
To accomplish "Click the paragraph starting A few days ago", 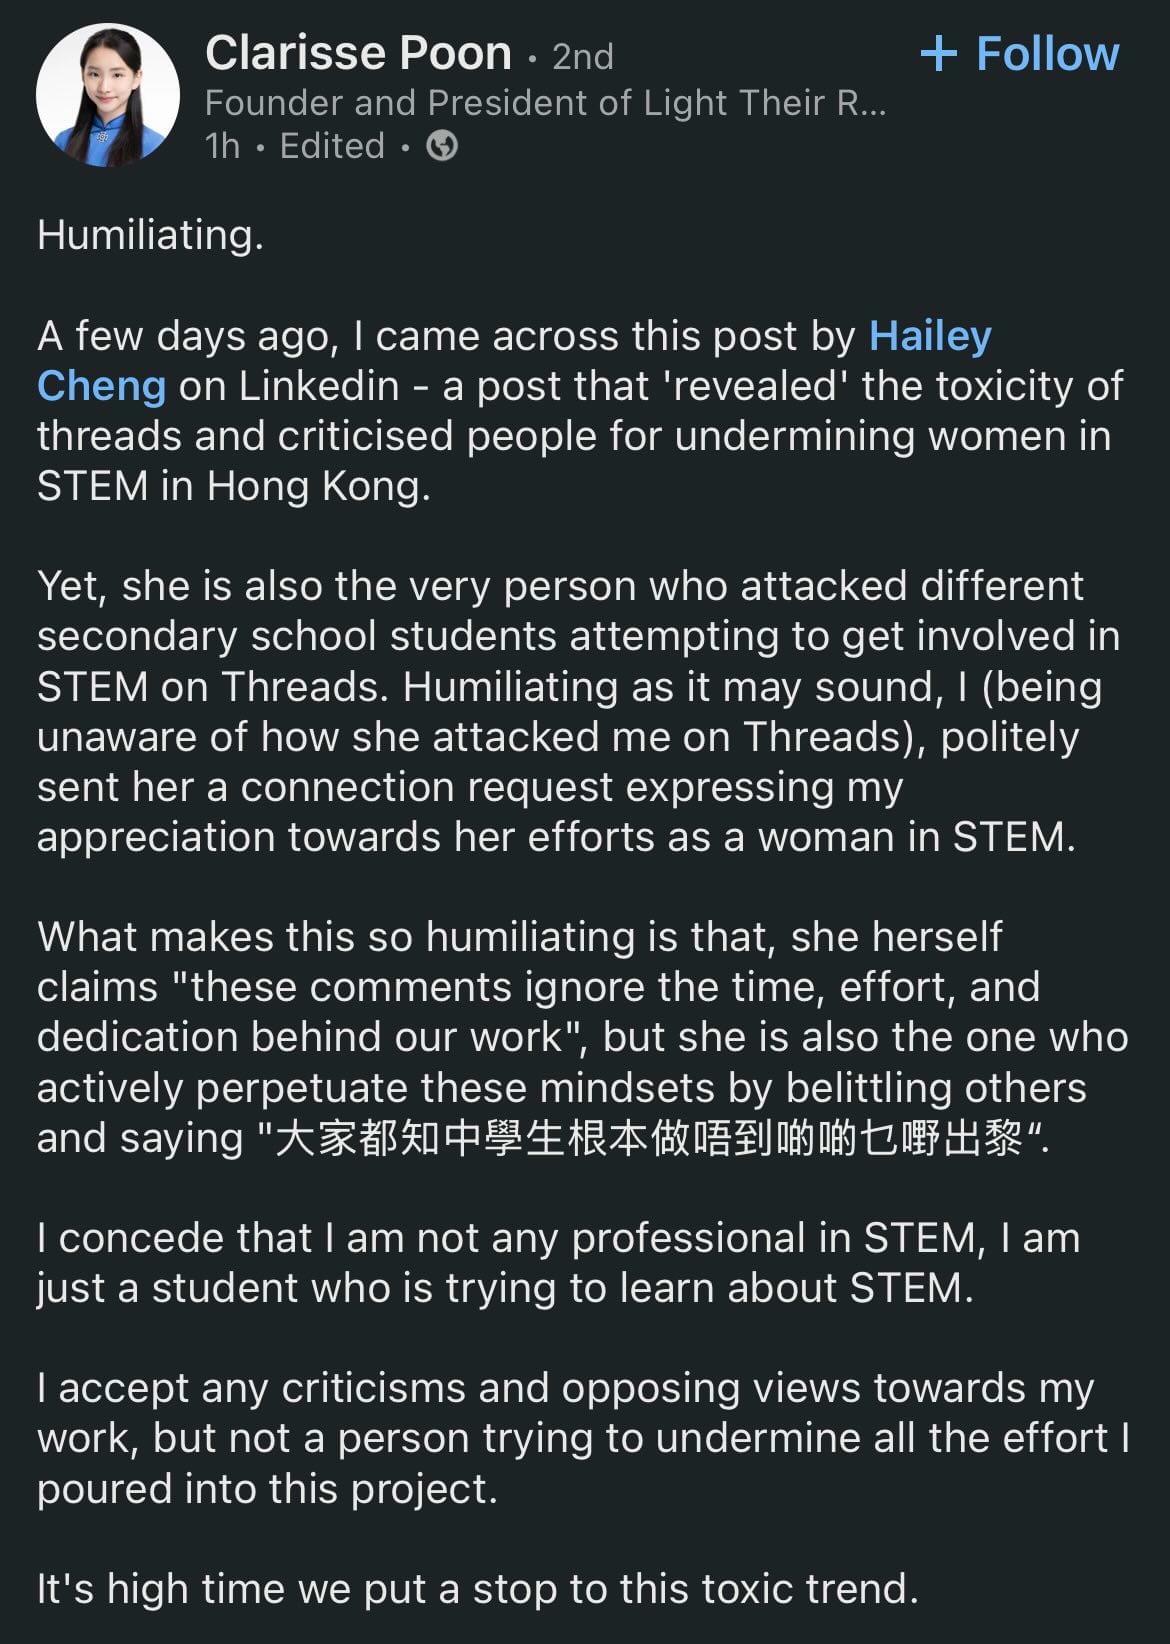I will tap(581, 411).
